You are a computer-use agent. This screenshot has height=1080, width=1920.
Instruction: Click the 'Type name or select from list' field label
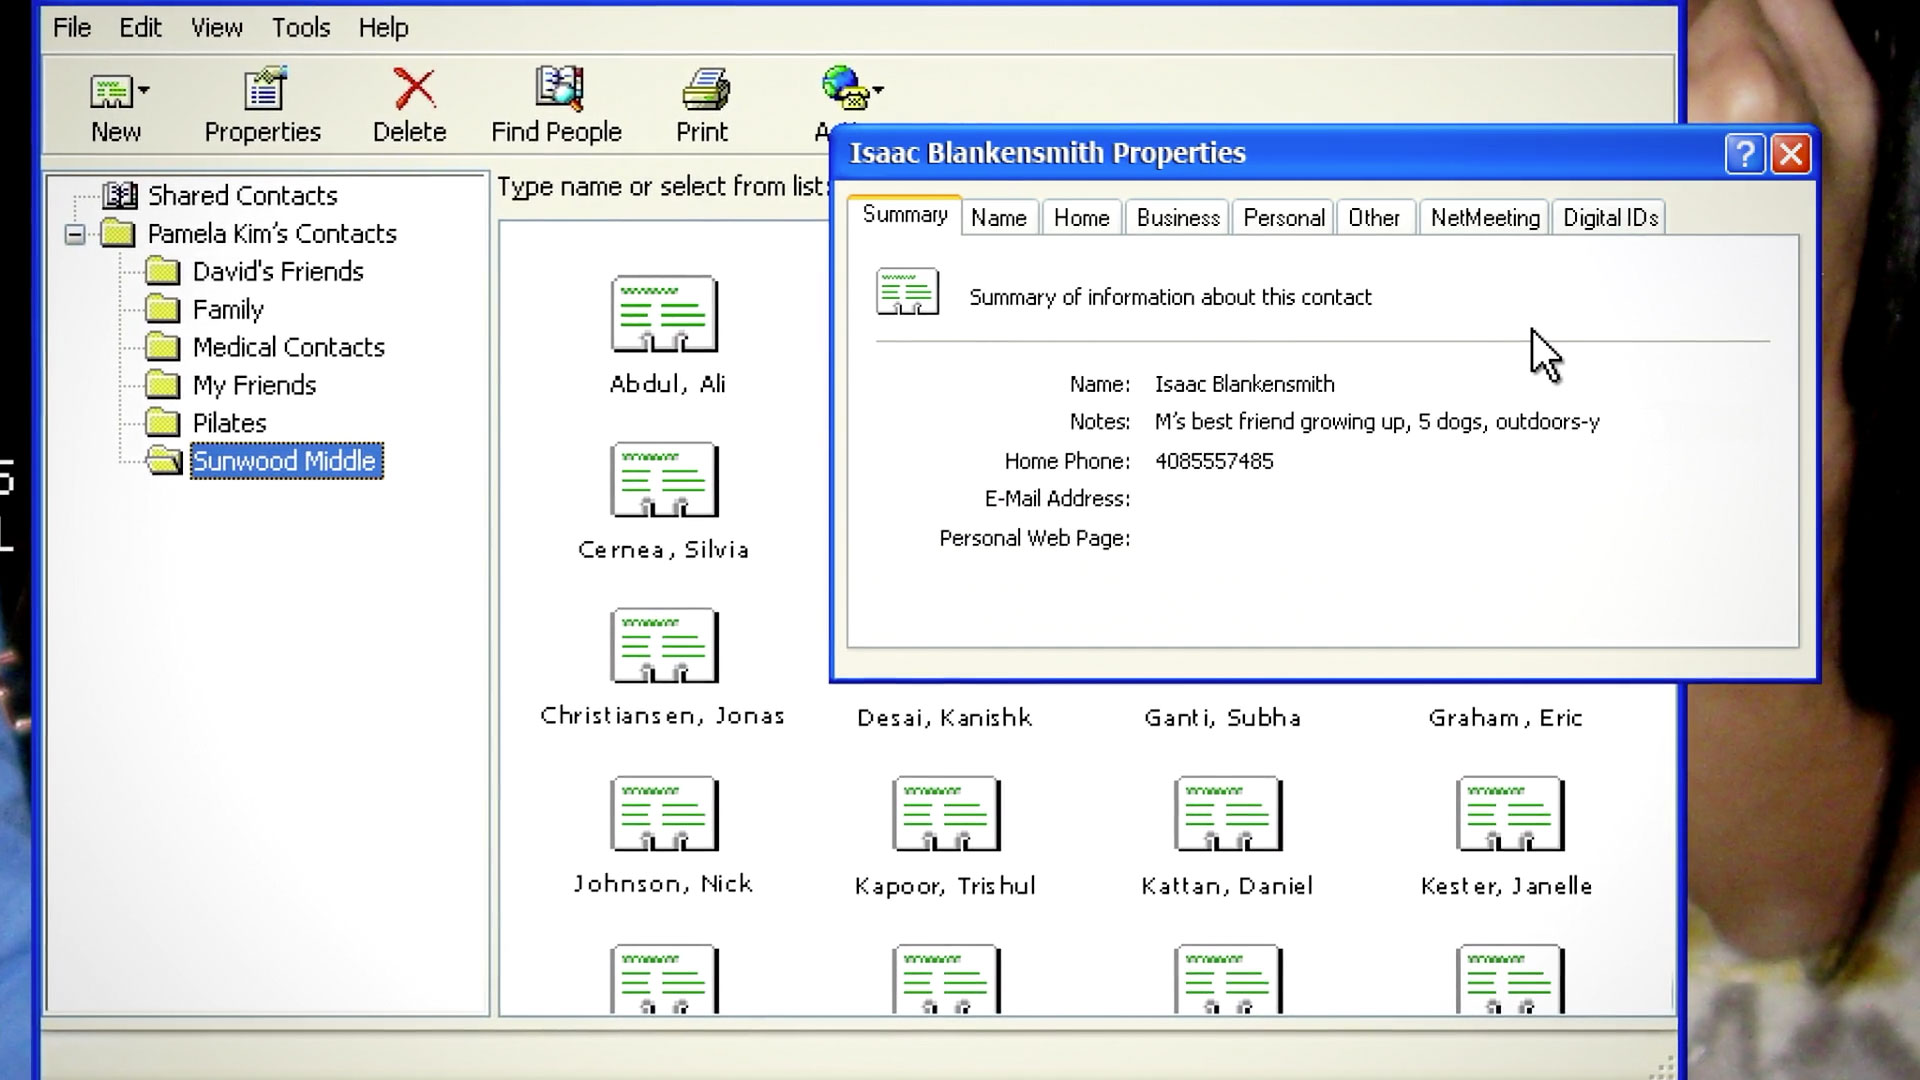tap(662, 187)
